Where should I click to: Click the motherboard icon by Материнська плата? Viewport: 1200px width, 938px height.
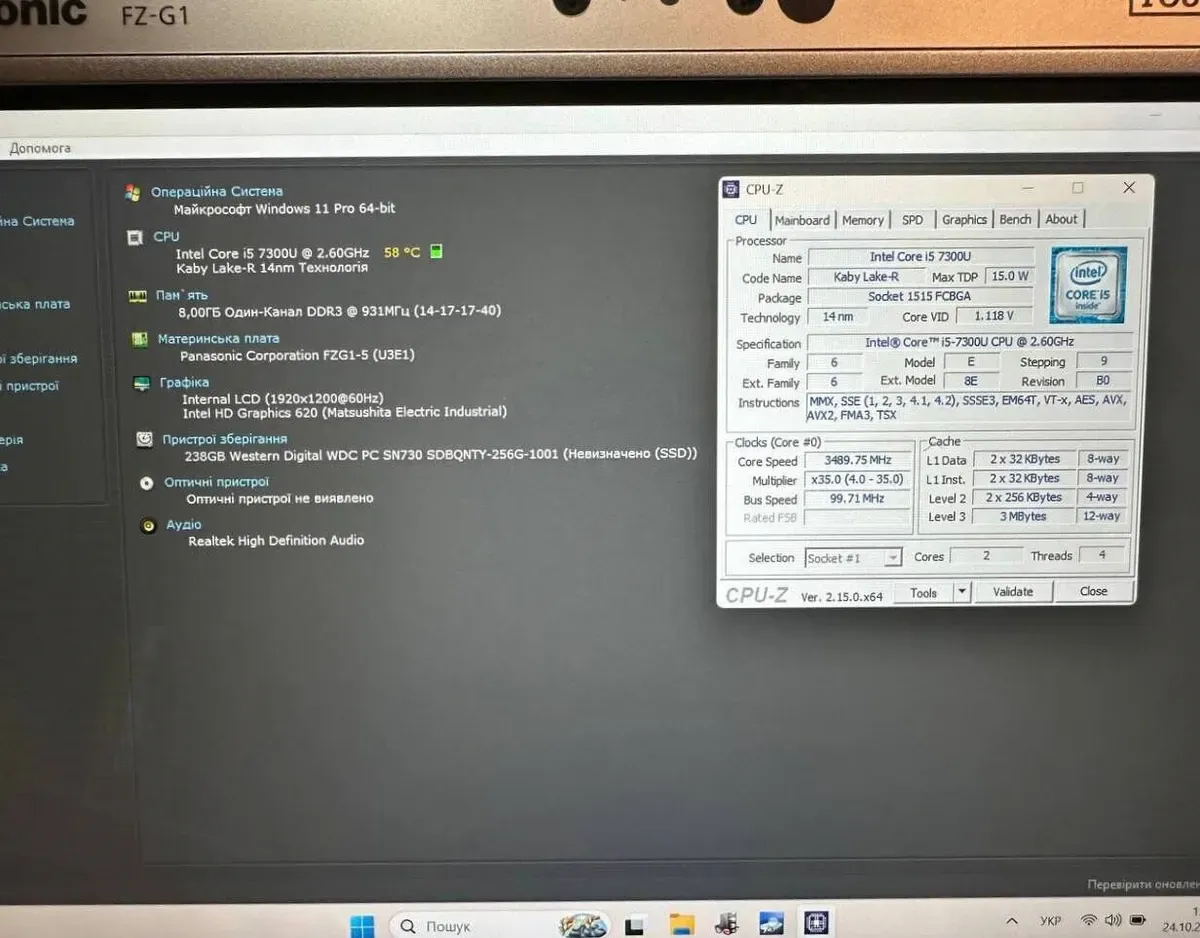140,340
